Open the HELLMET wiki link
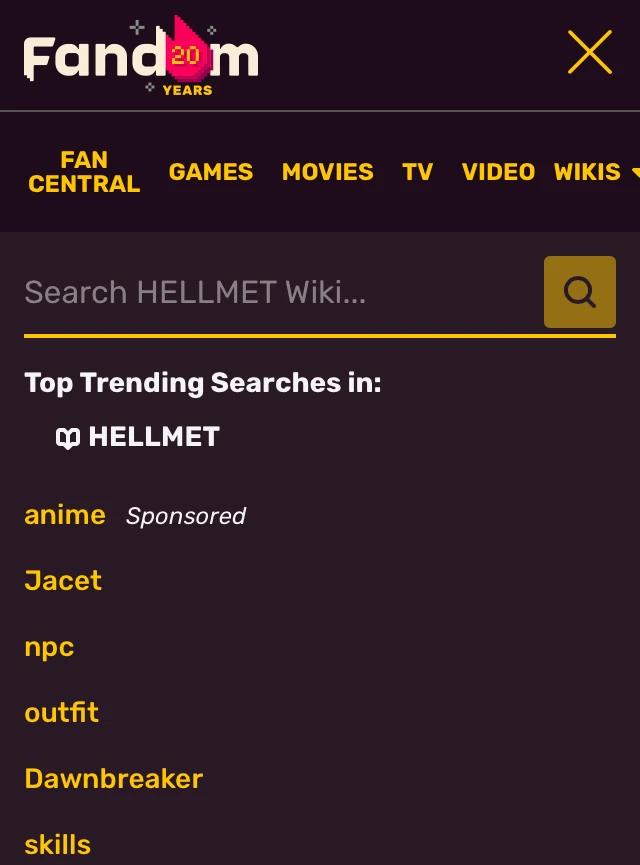 pyautogui.click(x=153, y=437)
